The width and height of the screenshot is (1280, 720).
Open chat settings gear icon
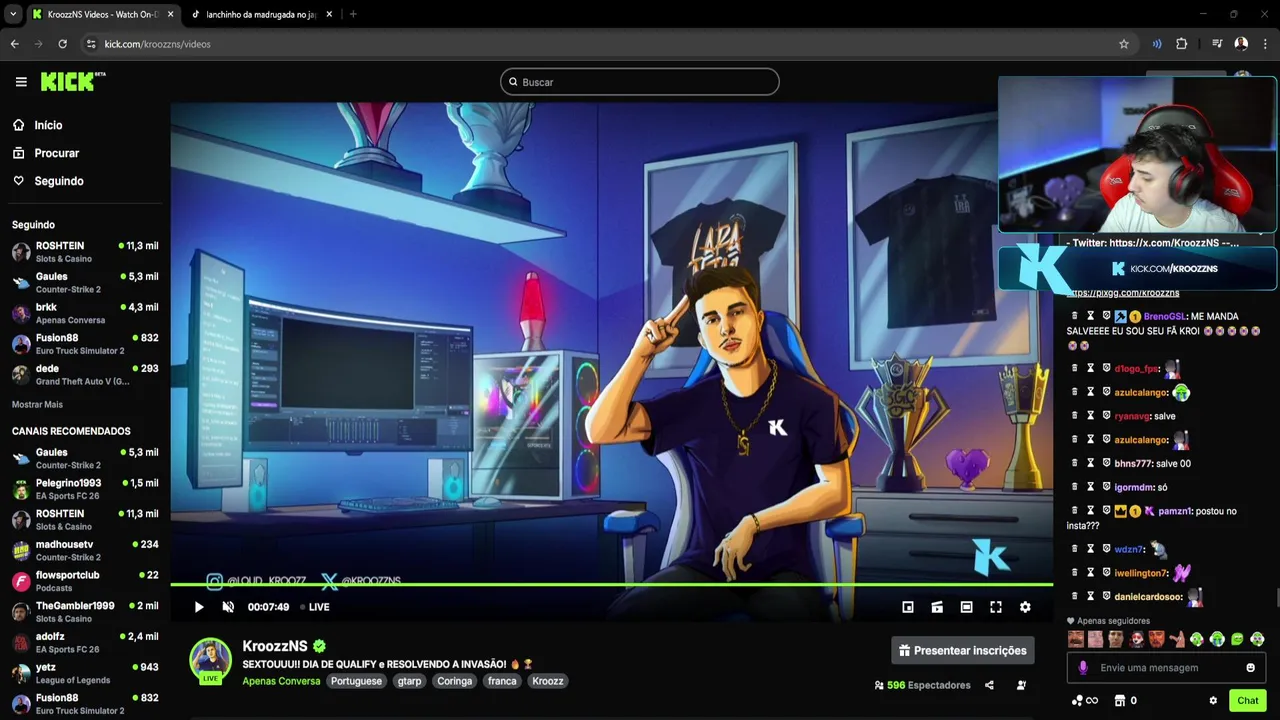[x=1213, y=701]
